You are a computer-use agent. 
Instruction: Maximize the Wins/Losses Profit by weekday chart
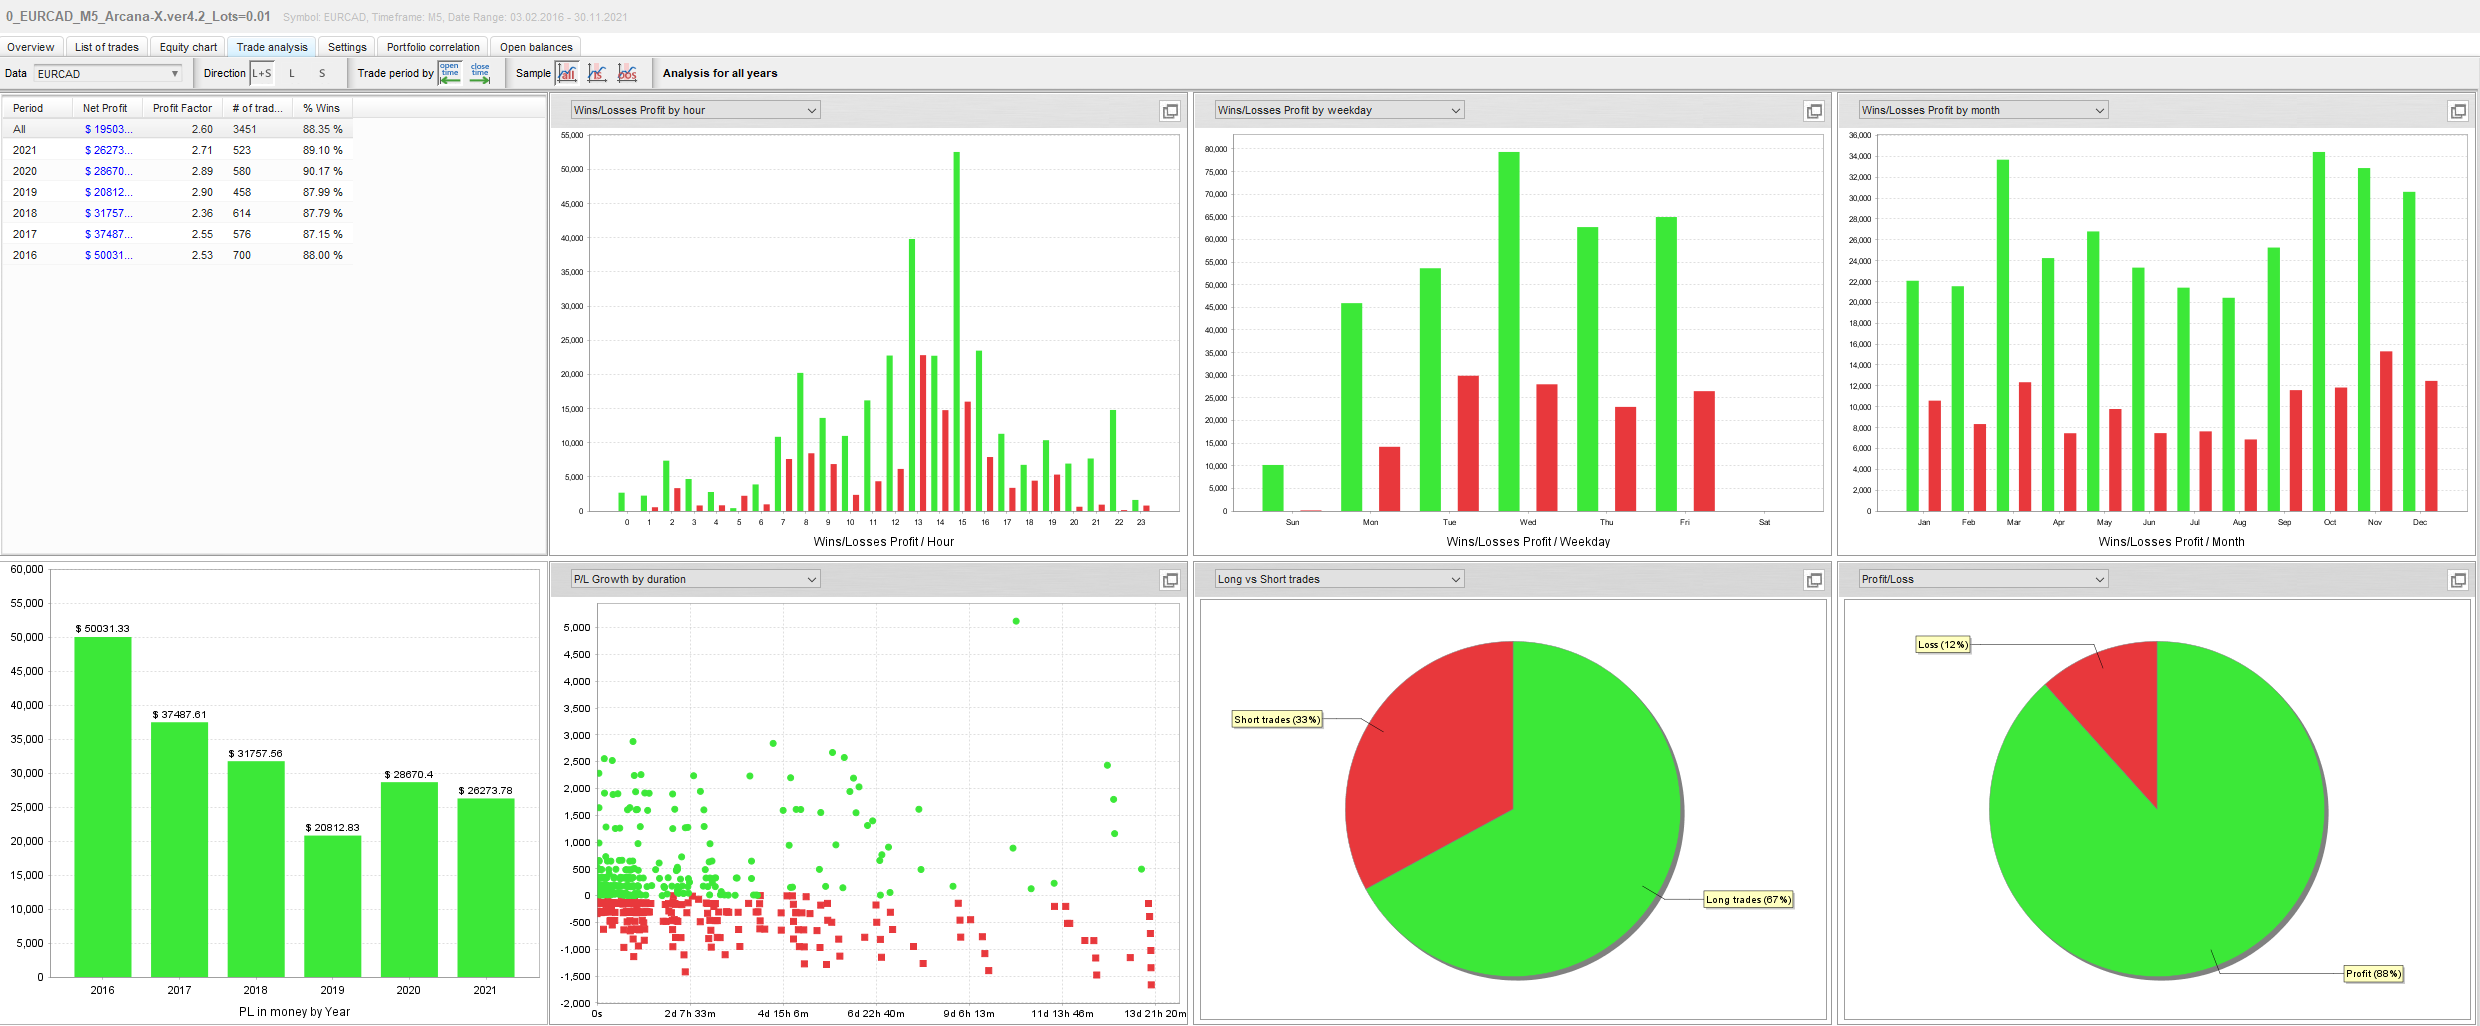click(x=1814, y=111)
